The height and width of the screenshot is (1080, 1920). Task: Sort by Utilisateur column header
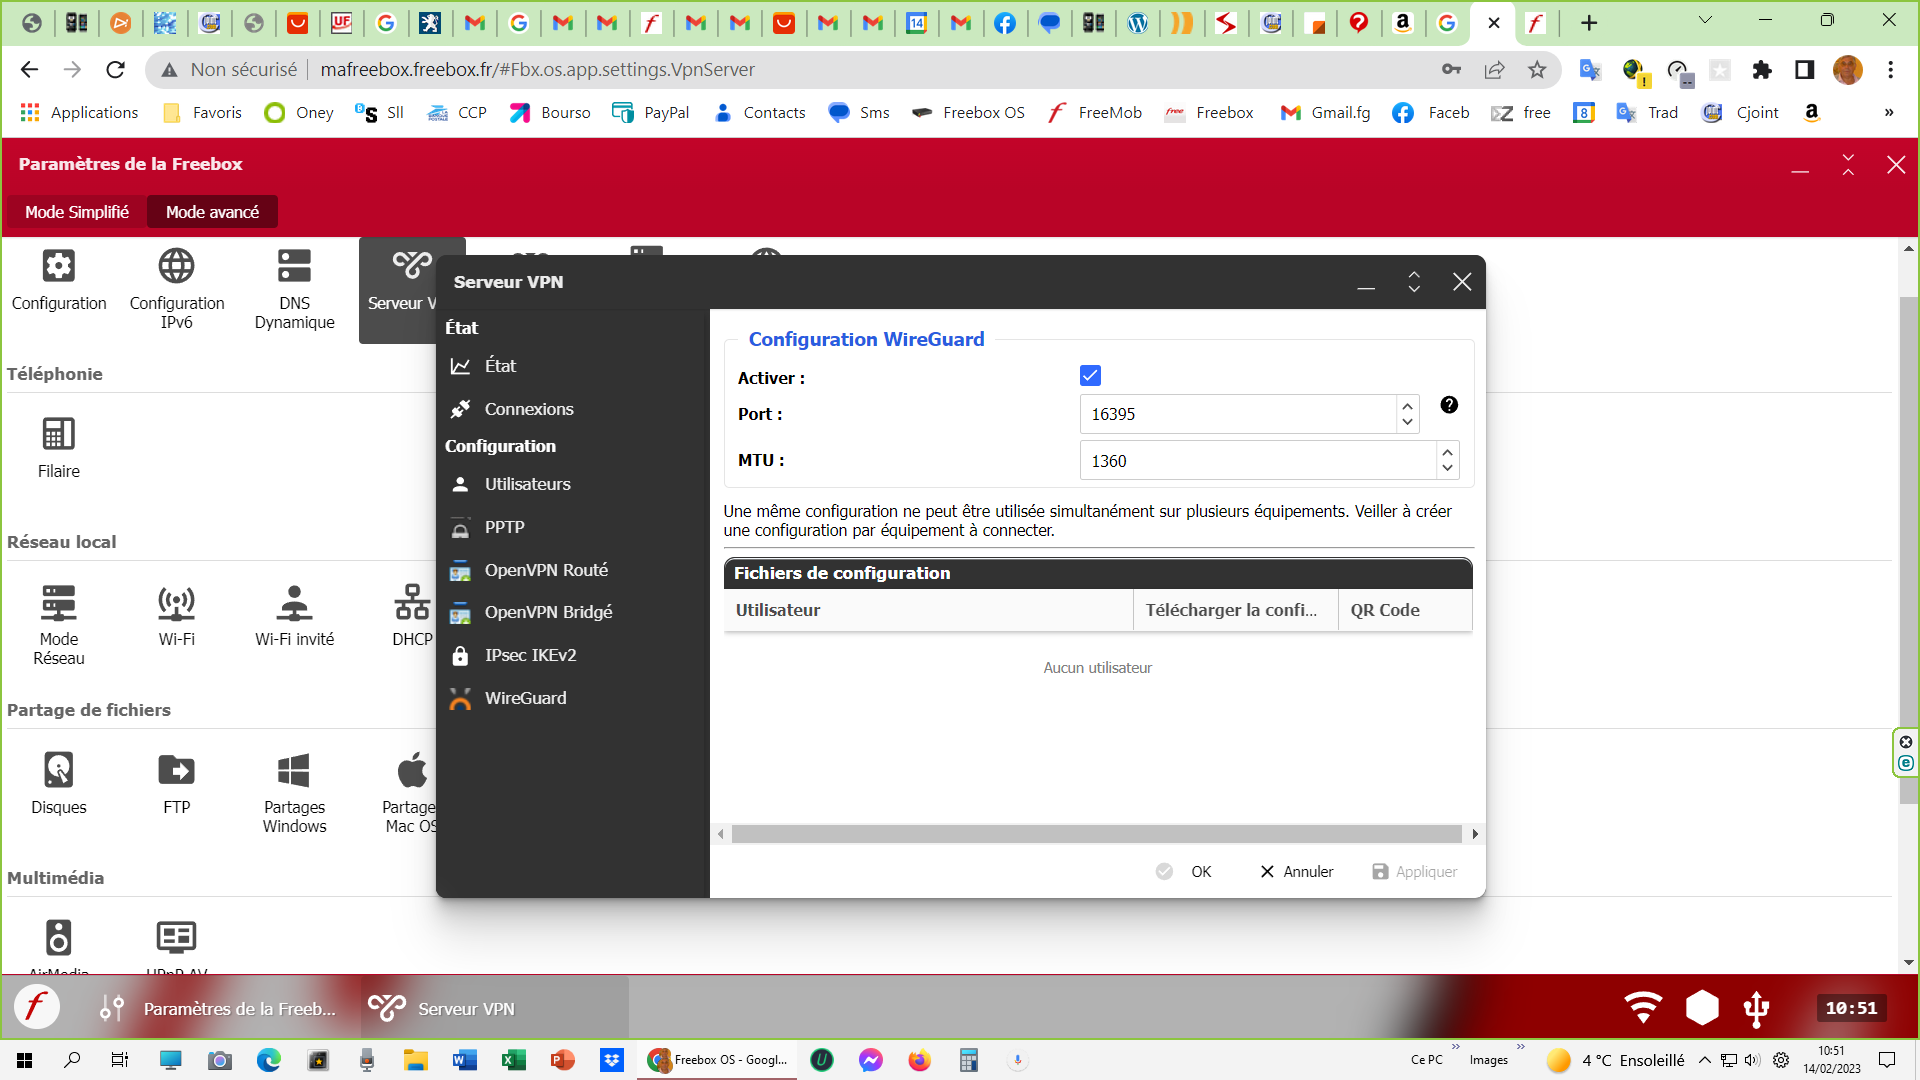928,610
